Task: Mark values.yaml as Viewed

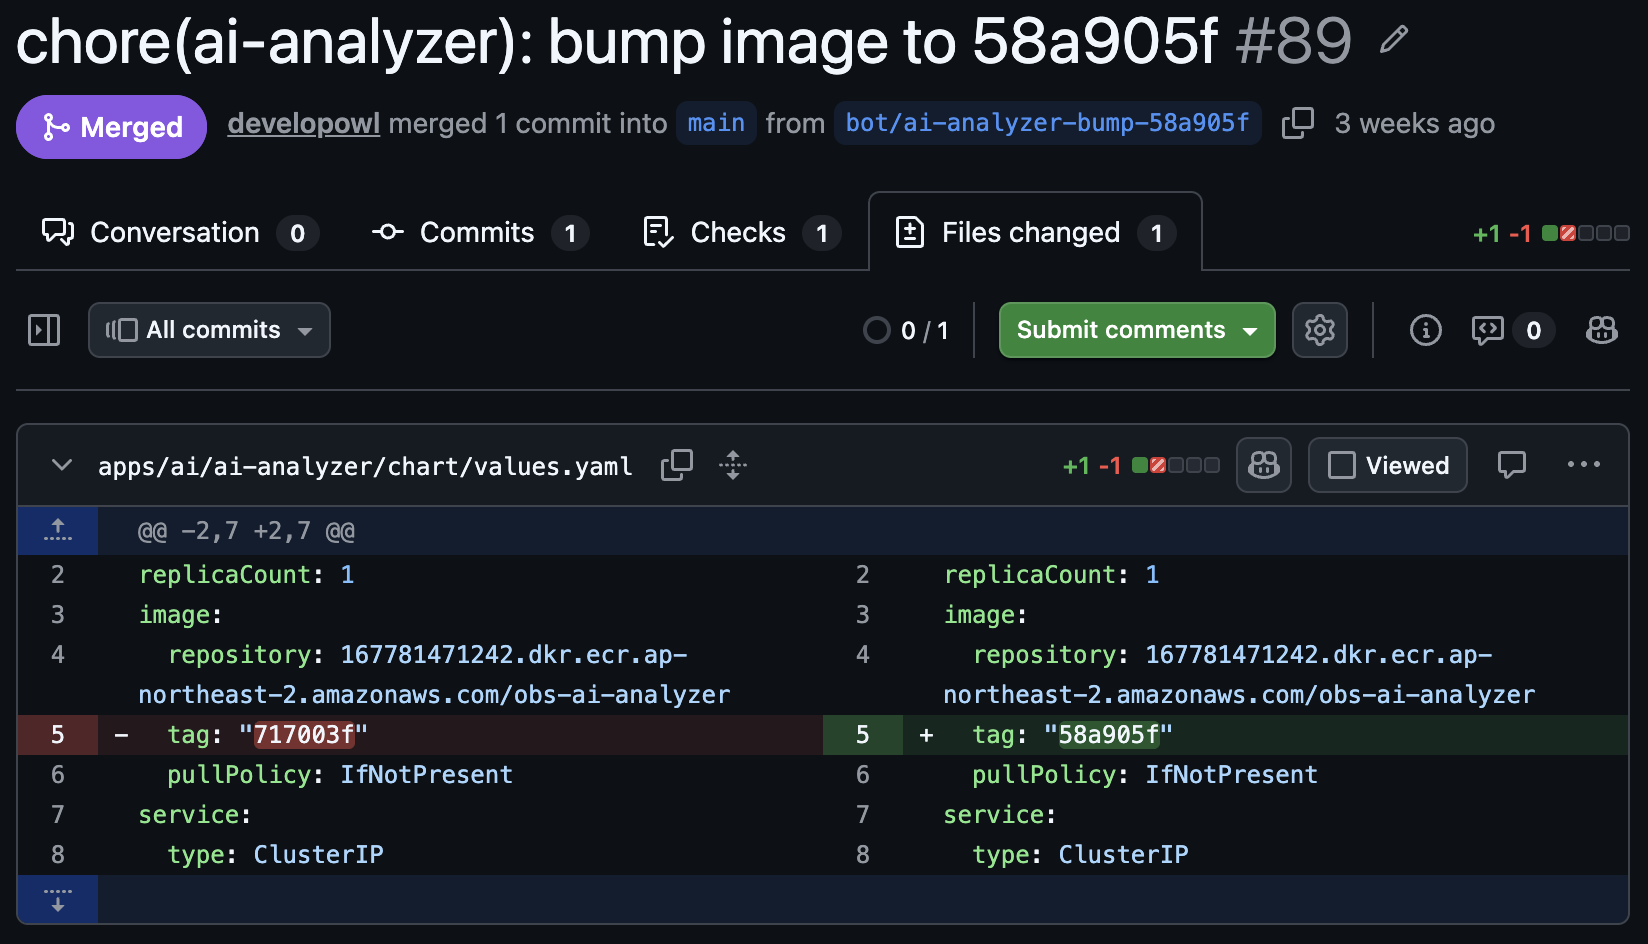Action: coord(1388,465)
